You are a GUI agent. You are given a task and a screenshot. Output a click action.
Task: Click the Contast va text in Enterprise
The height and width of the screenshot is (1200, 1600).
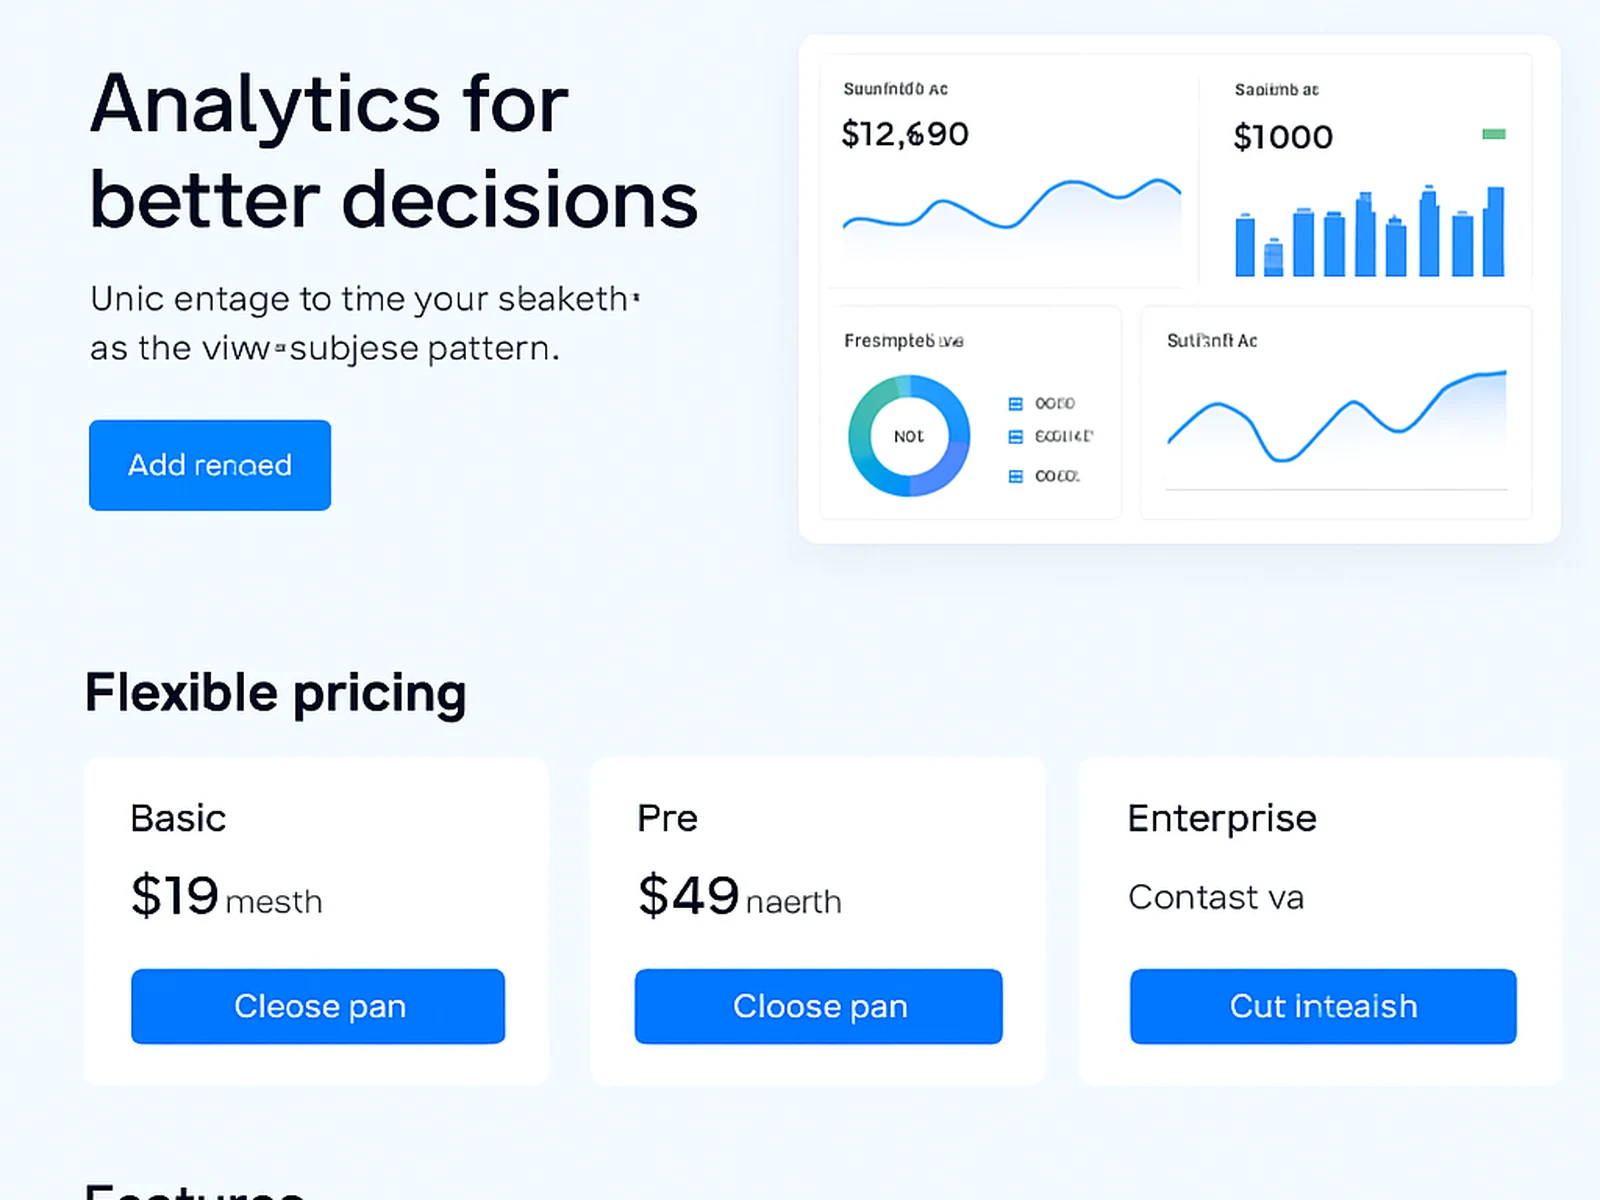tap(1216, 897)
